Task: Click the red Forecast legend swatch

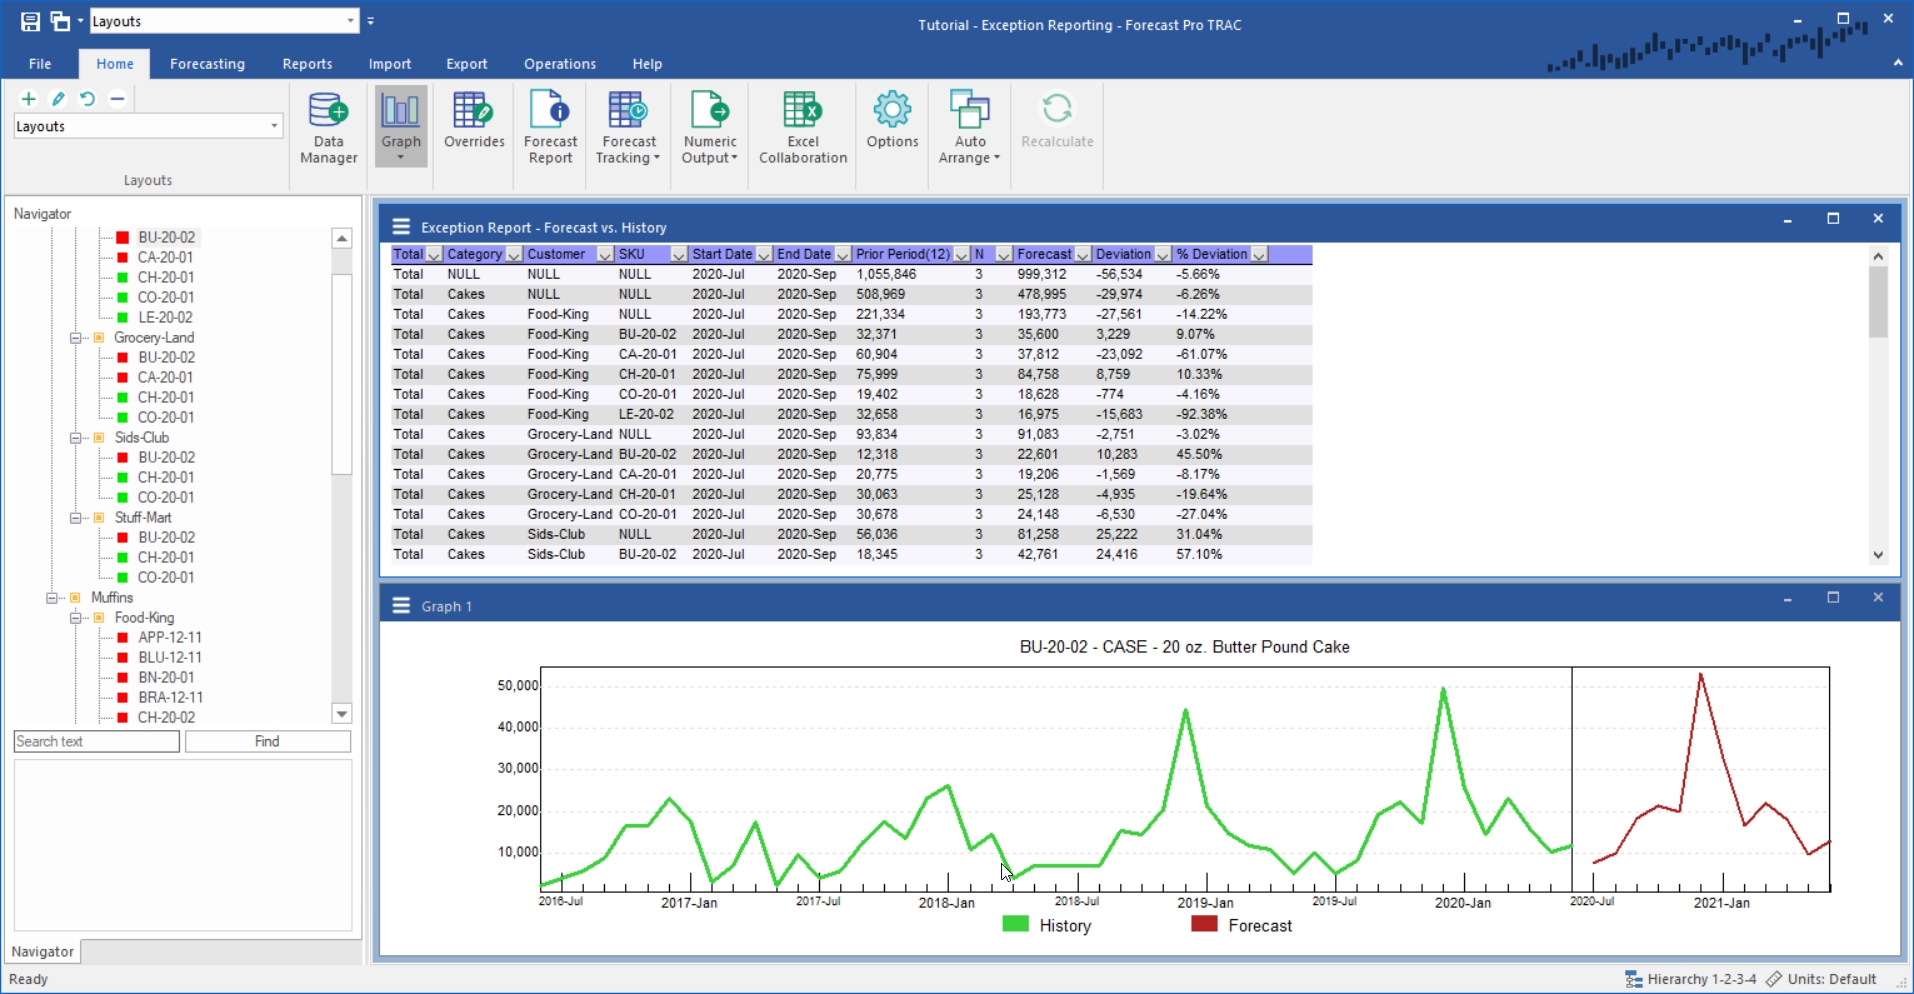Action: [1204, 924]
